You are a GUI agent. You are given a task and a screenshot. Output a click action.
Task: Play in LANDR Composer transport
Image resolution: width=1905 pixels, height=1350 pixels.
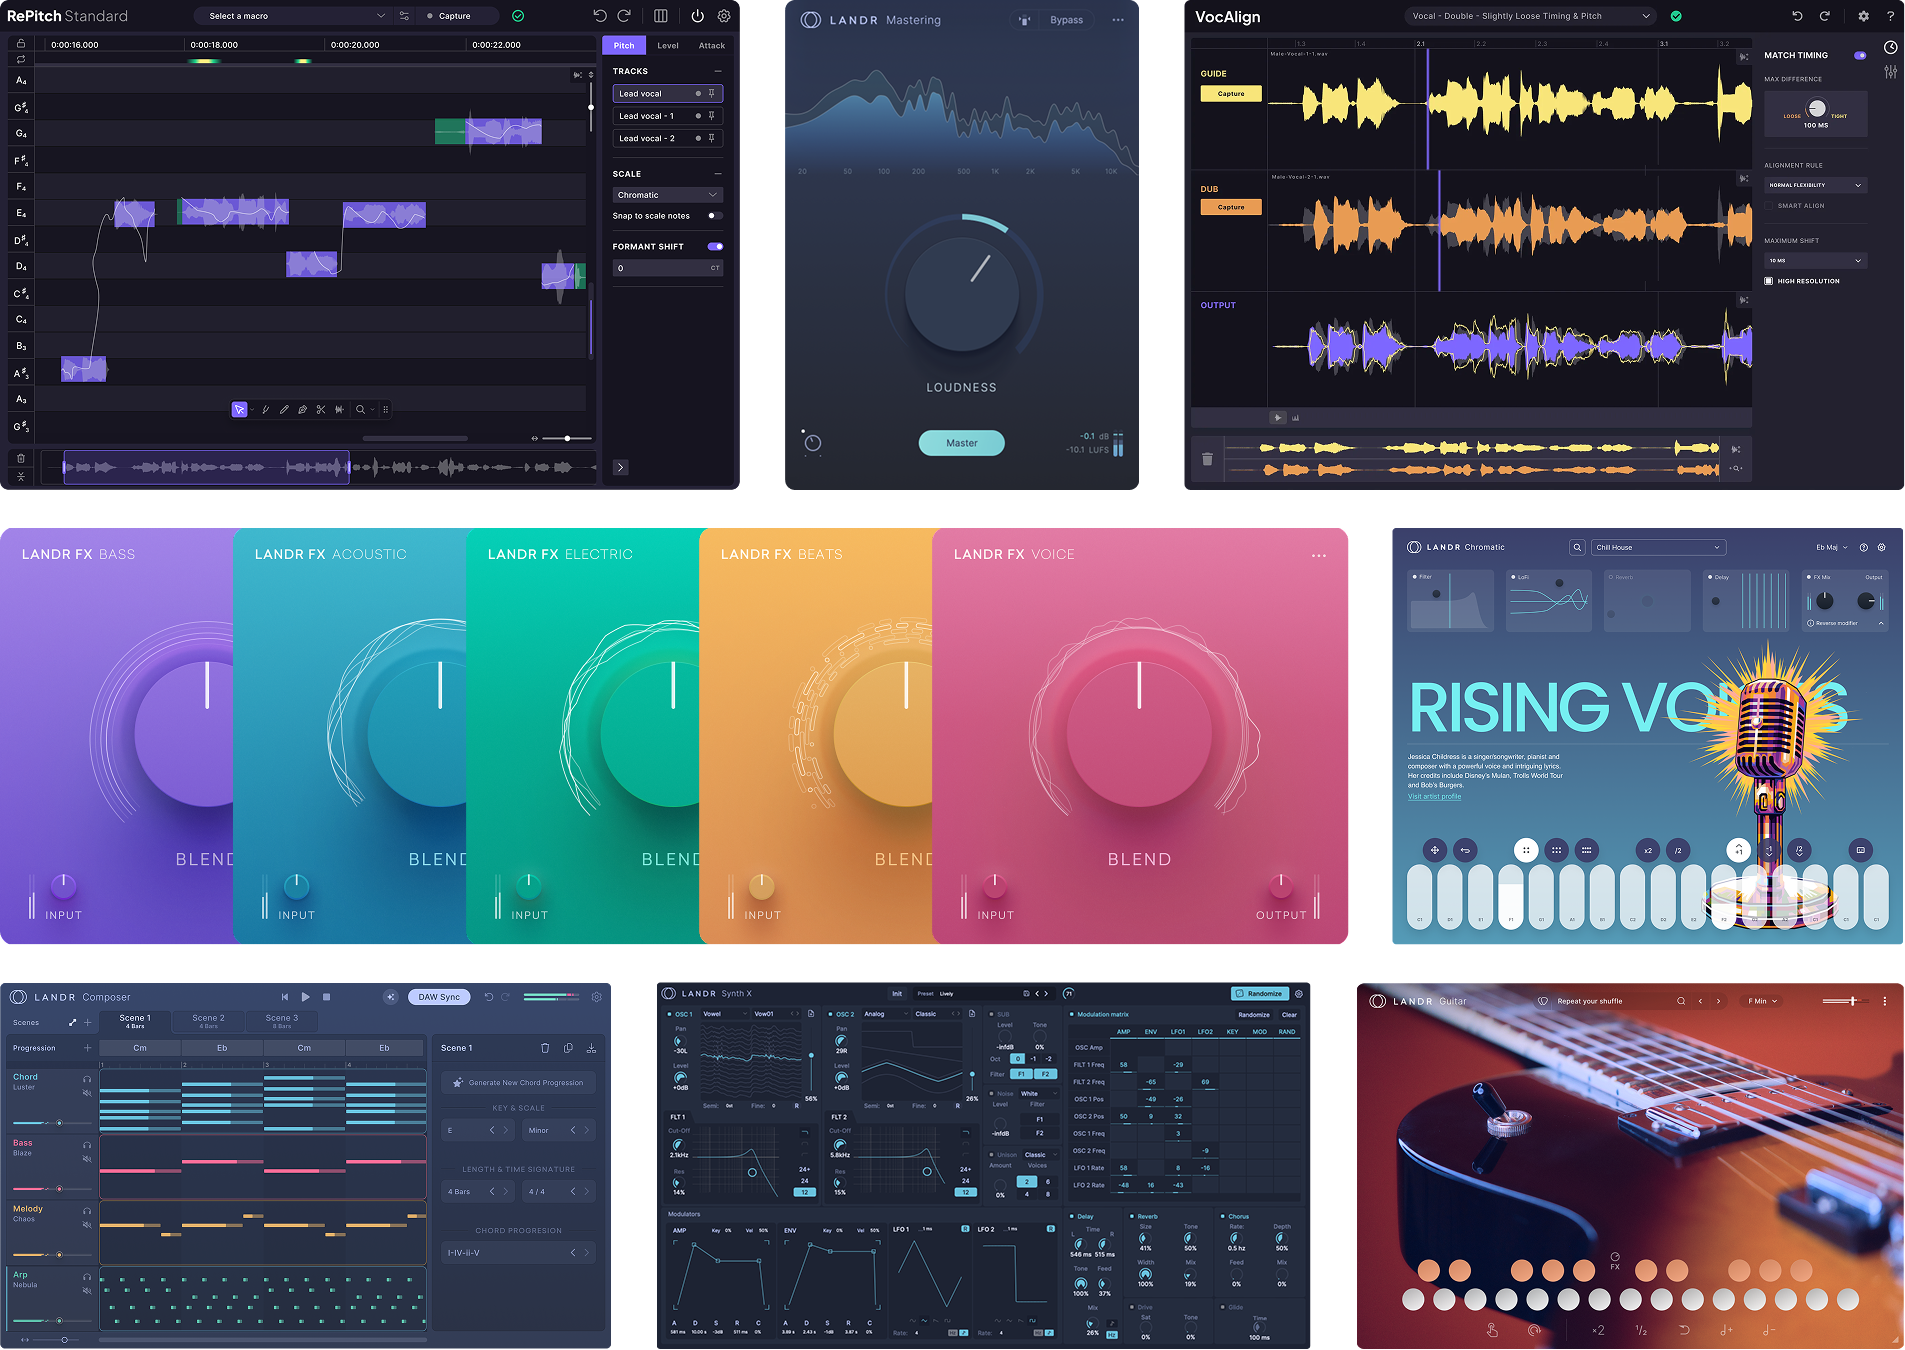[x=306, y=997]
